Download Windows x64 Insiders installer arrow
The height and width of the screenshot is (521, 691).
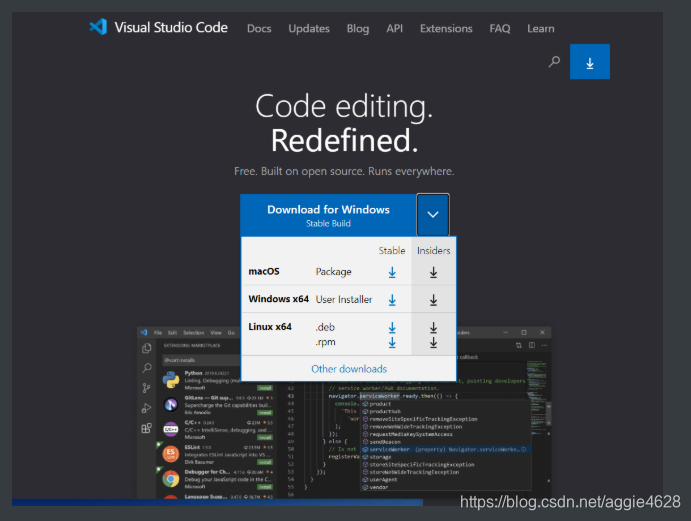click(433, 300)
